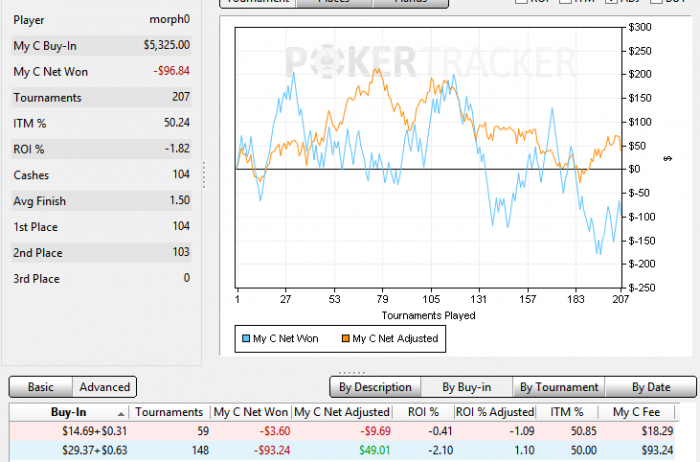The image size is (700, 462).
Task: Click the $-250 y-axis label
Action: [642, 287]
